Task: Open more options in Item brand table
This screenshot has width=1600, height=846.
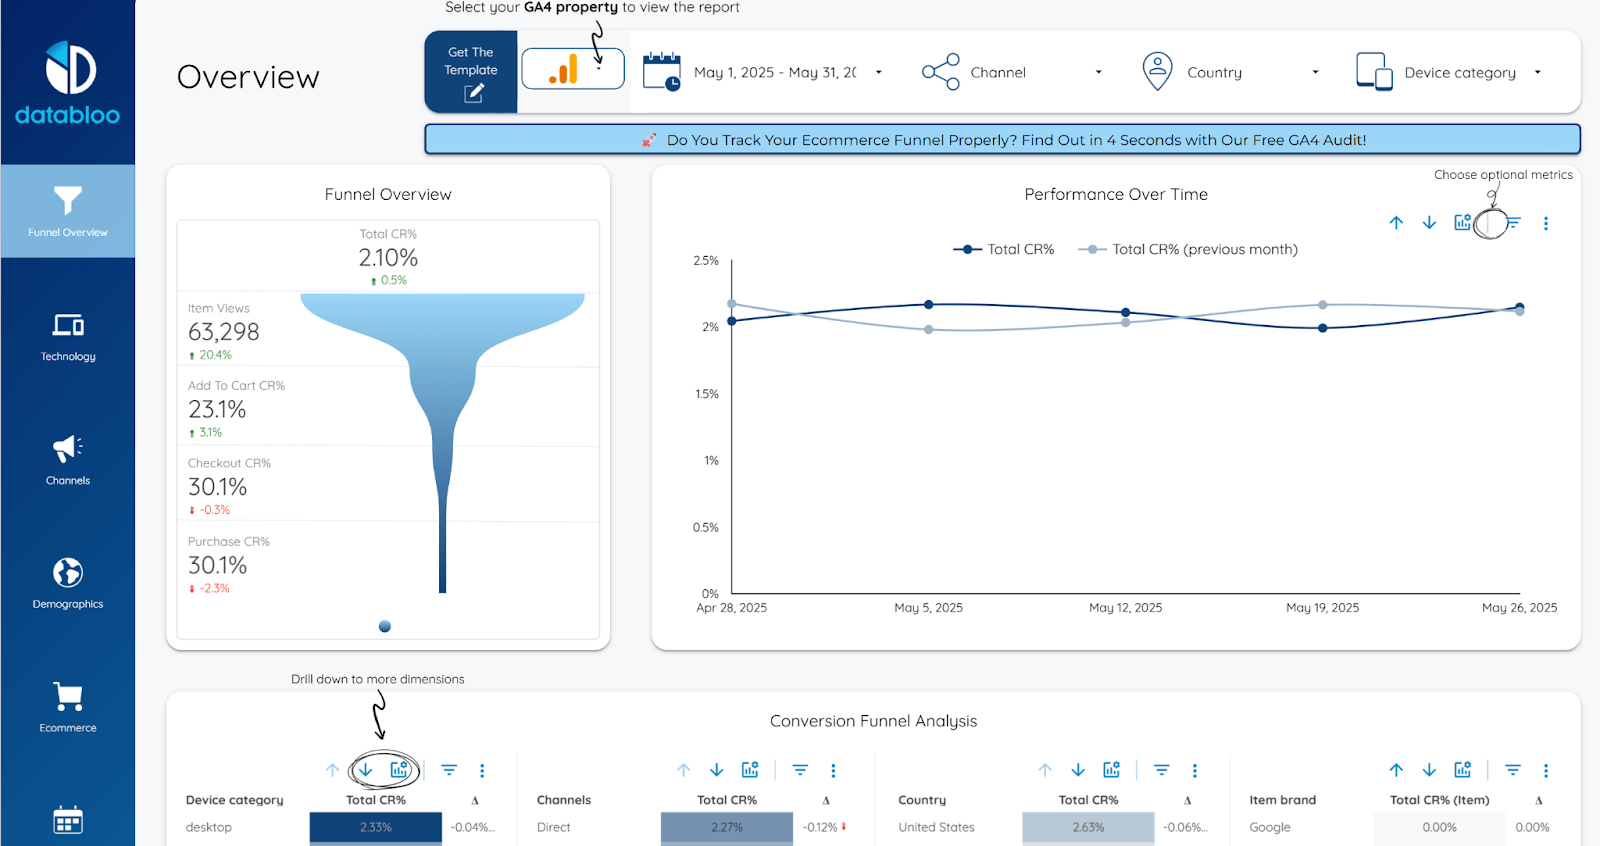Action: [x=1546, y=771]
